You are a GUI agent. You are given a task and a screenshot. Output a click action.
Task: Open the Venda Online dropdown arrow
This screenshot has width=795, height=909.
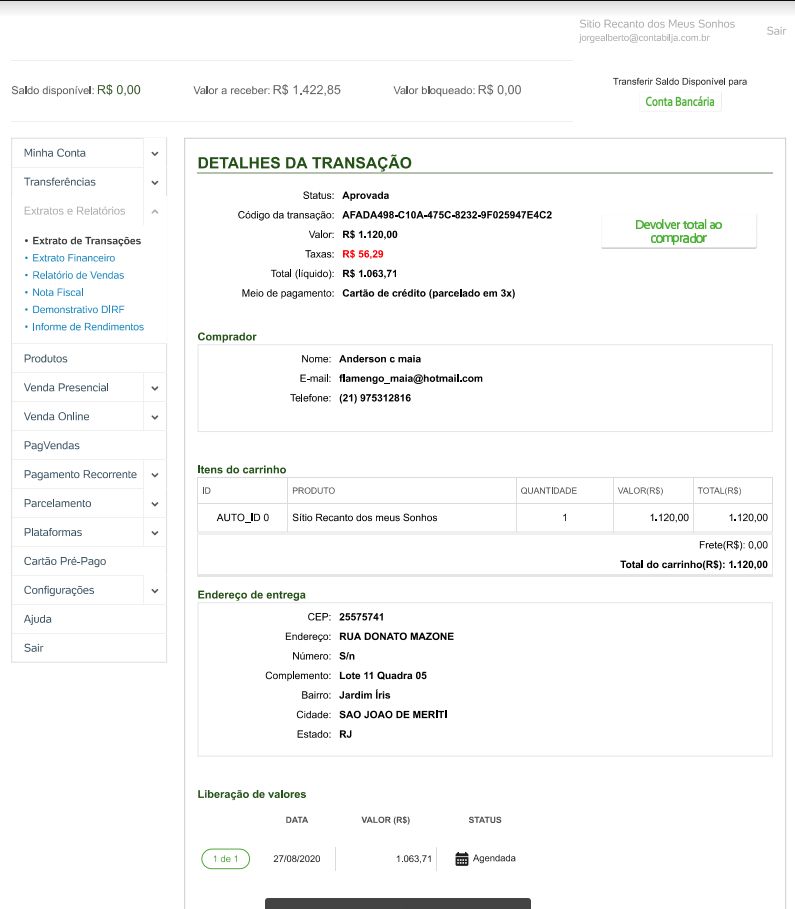tap(155, 416)
